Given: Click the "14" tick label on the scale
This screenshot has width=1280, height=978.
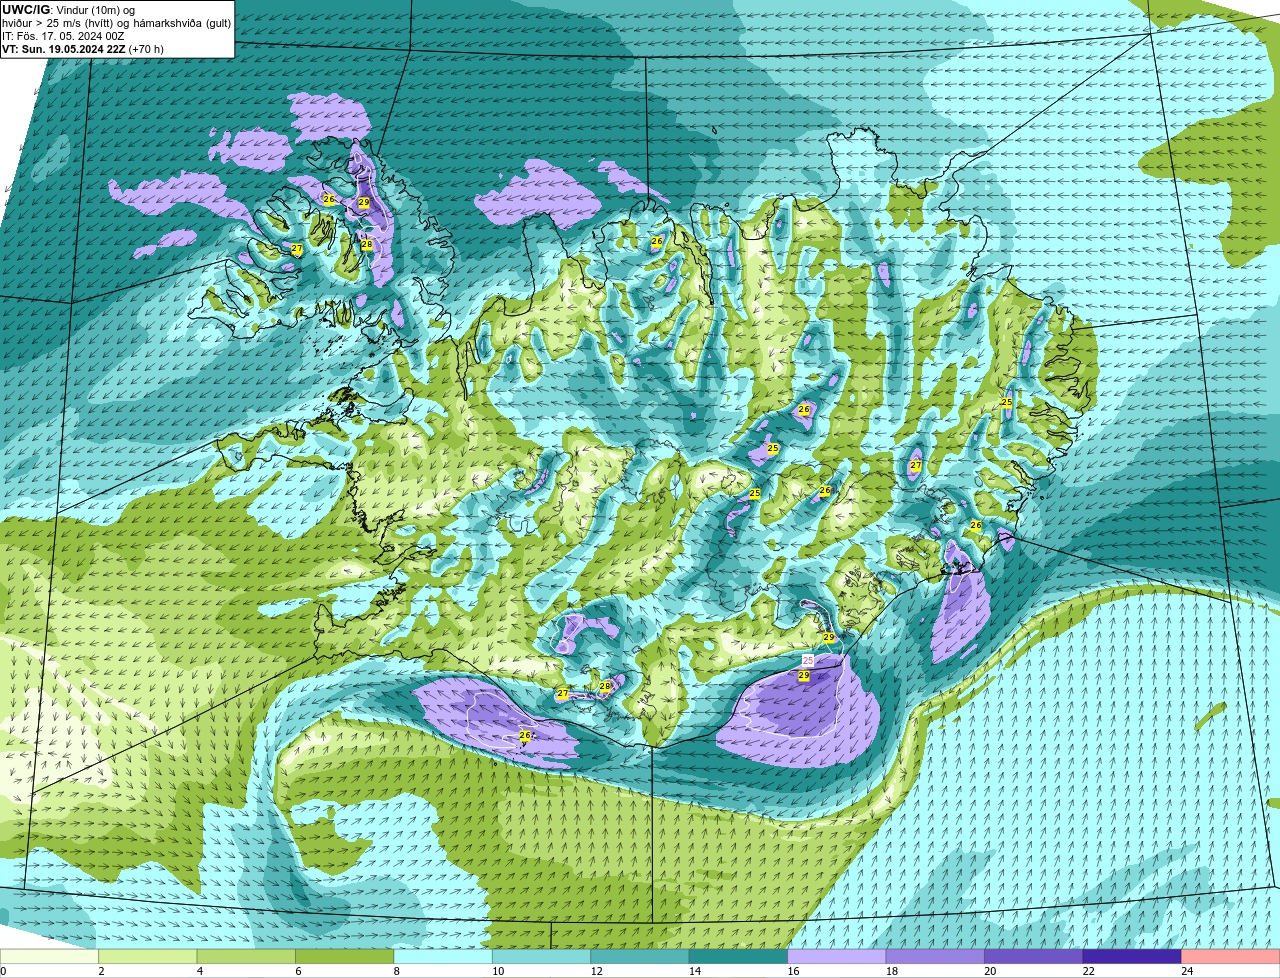Looking at the screenshot, I should tap(695, 971).
